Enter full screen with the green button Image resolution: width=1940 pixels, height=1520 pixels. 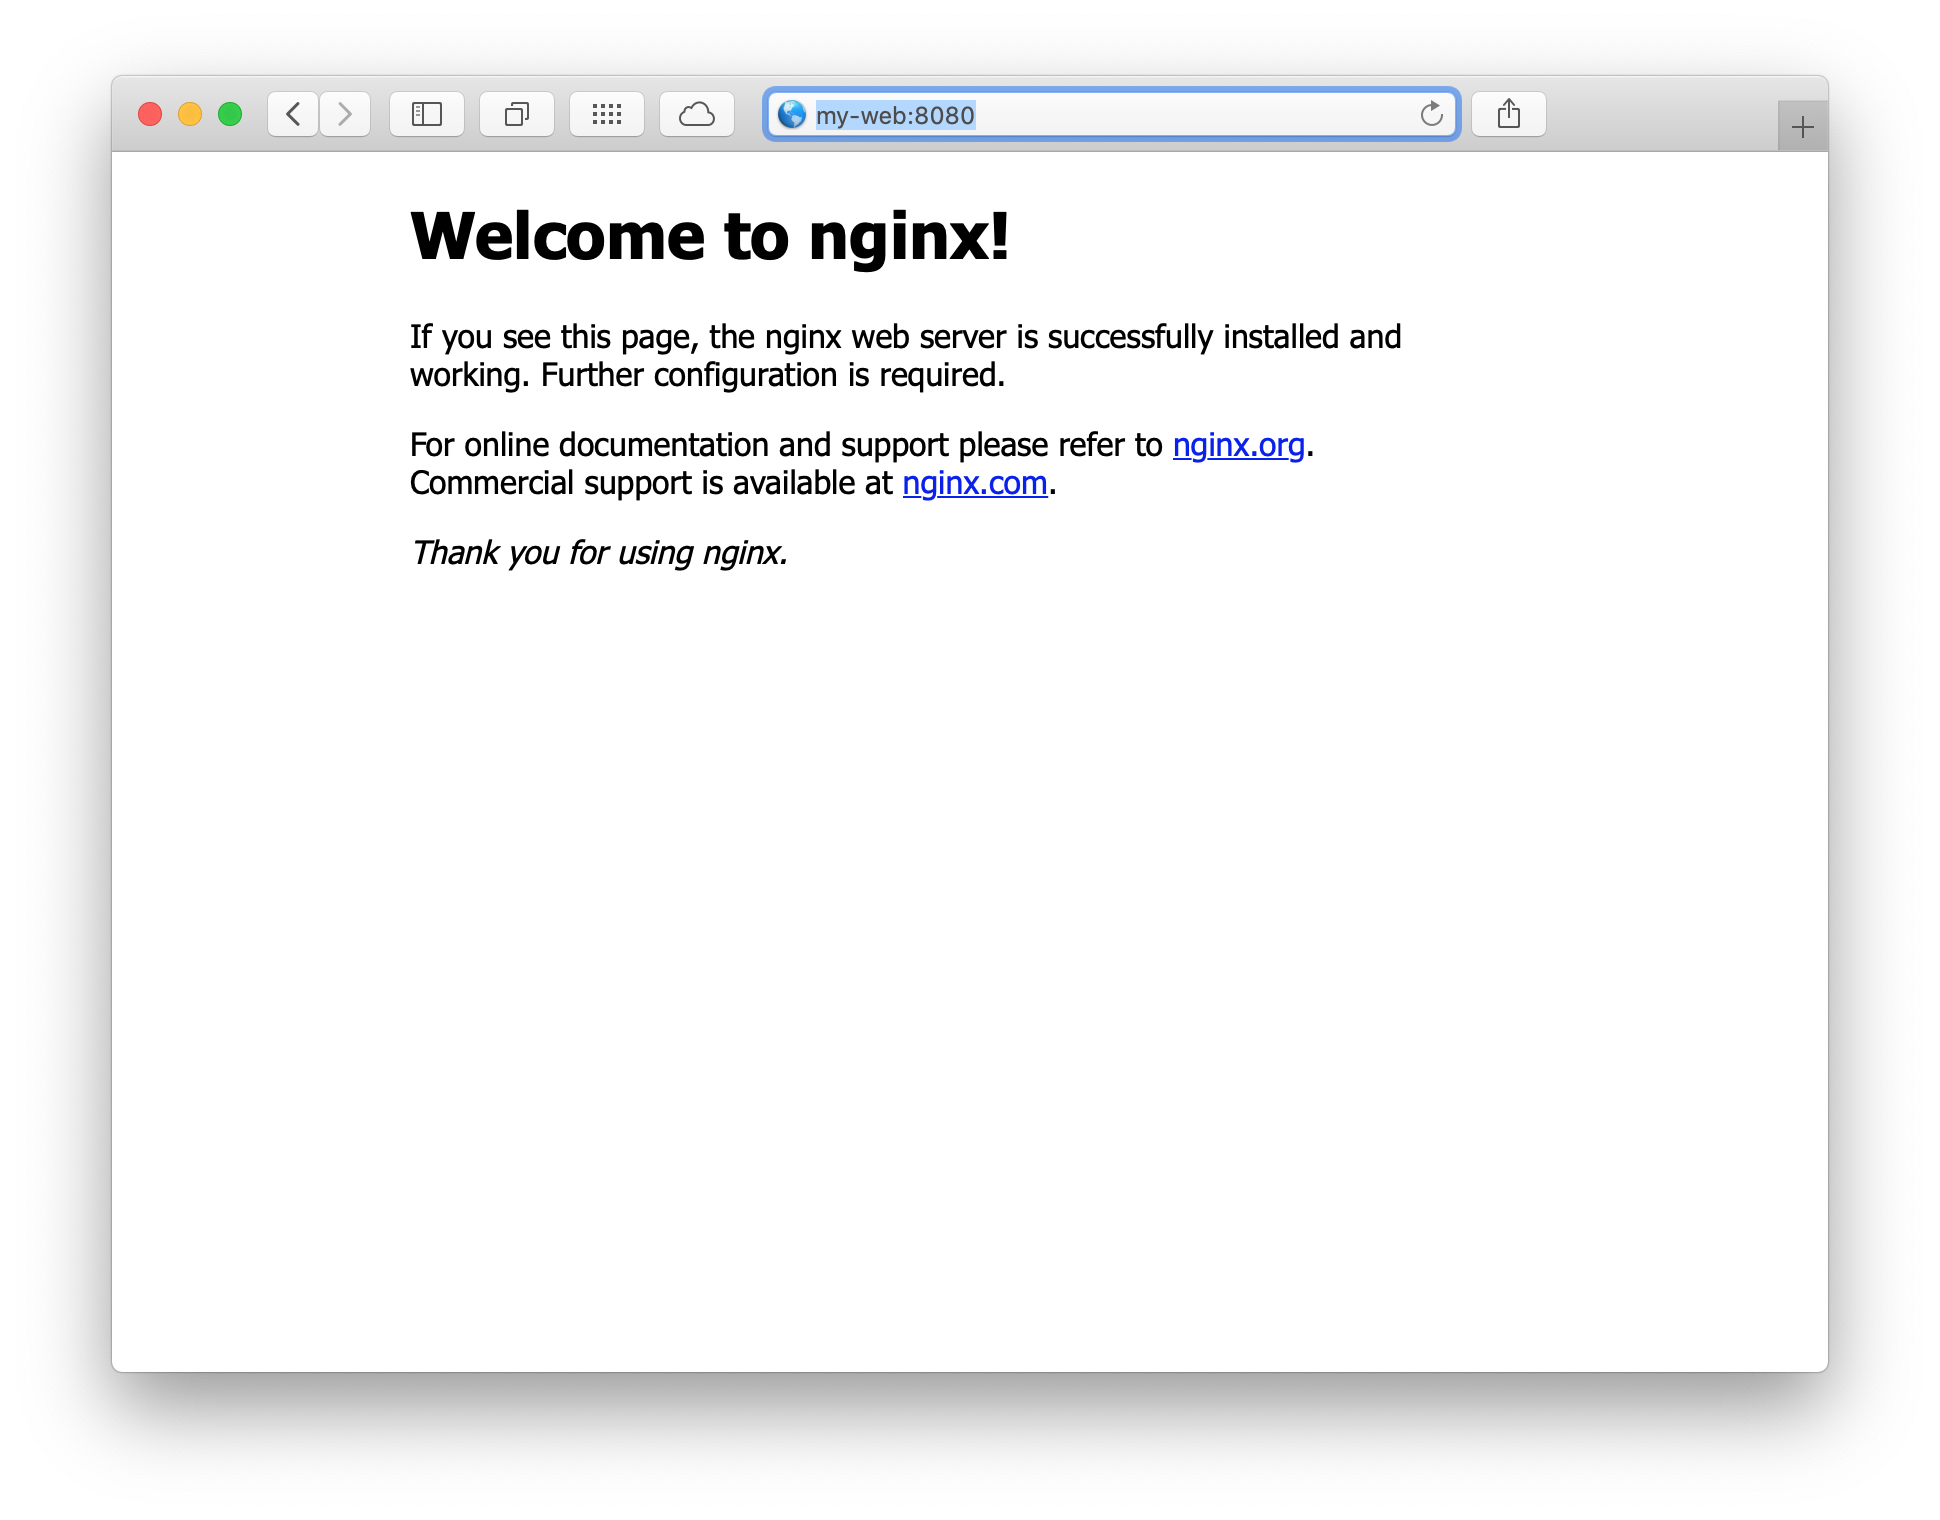(x=230, y=114)
